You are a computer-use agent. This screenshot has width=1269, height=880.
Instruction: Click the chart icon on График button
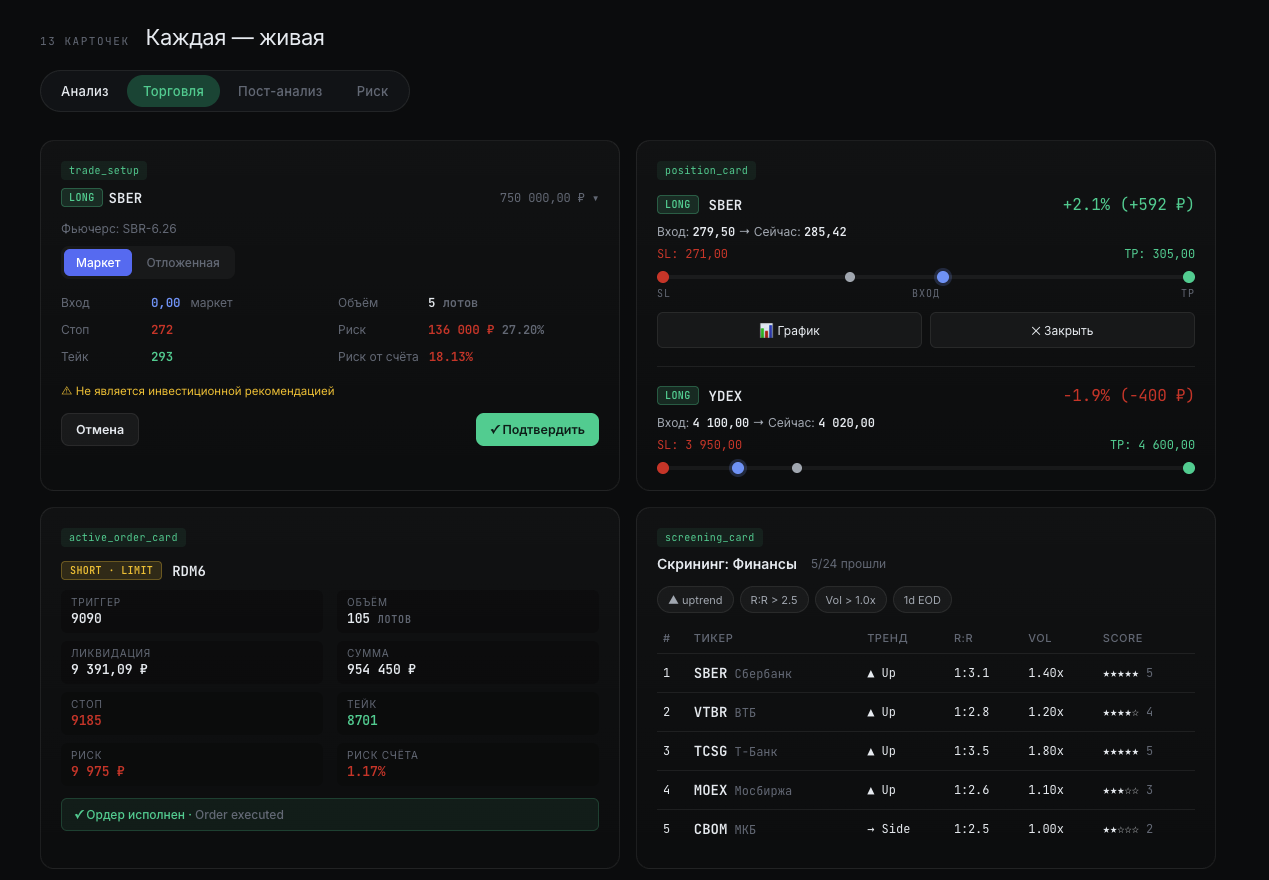click(766, 330)
